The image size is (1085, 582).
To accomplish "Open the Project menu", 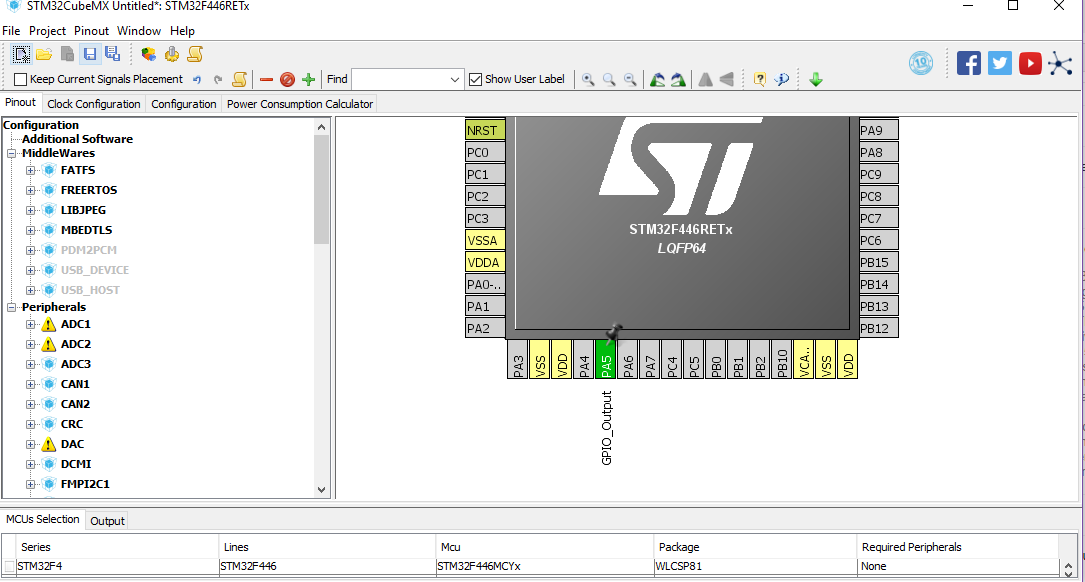I will pos(47,30).
